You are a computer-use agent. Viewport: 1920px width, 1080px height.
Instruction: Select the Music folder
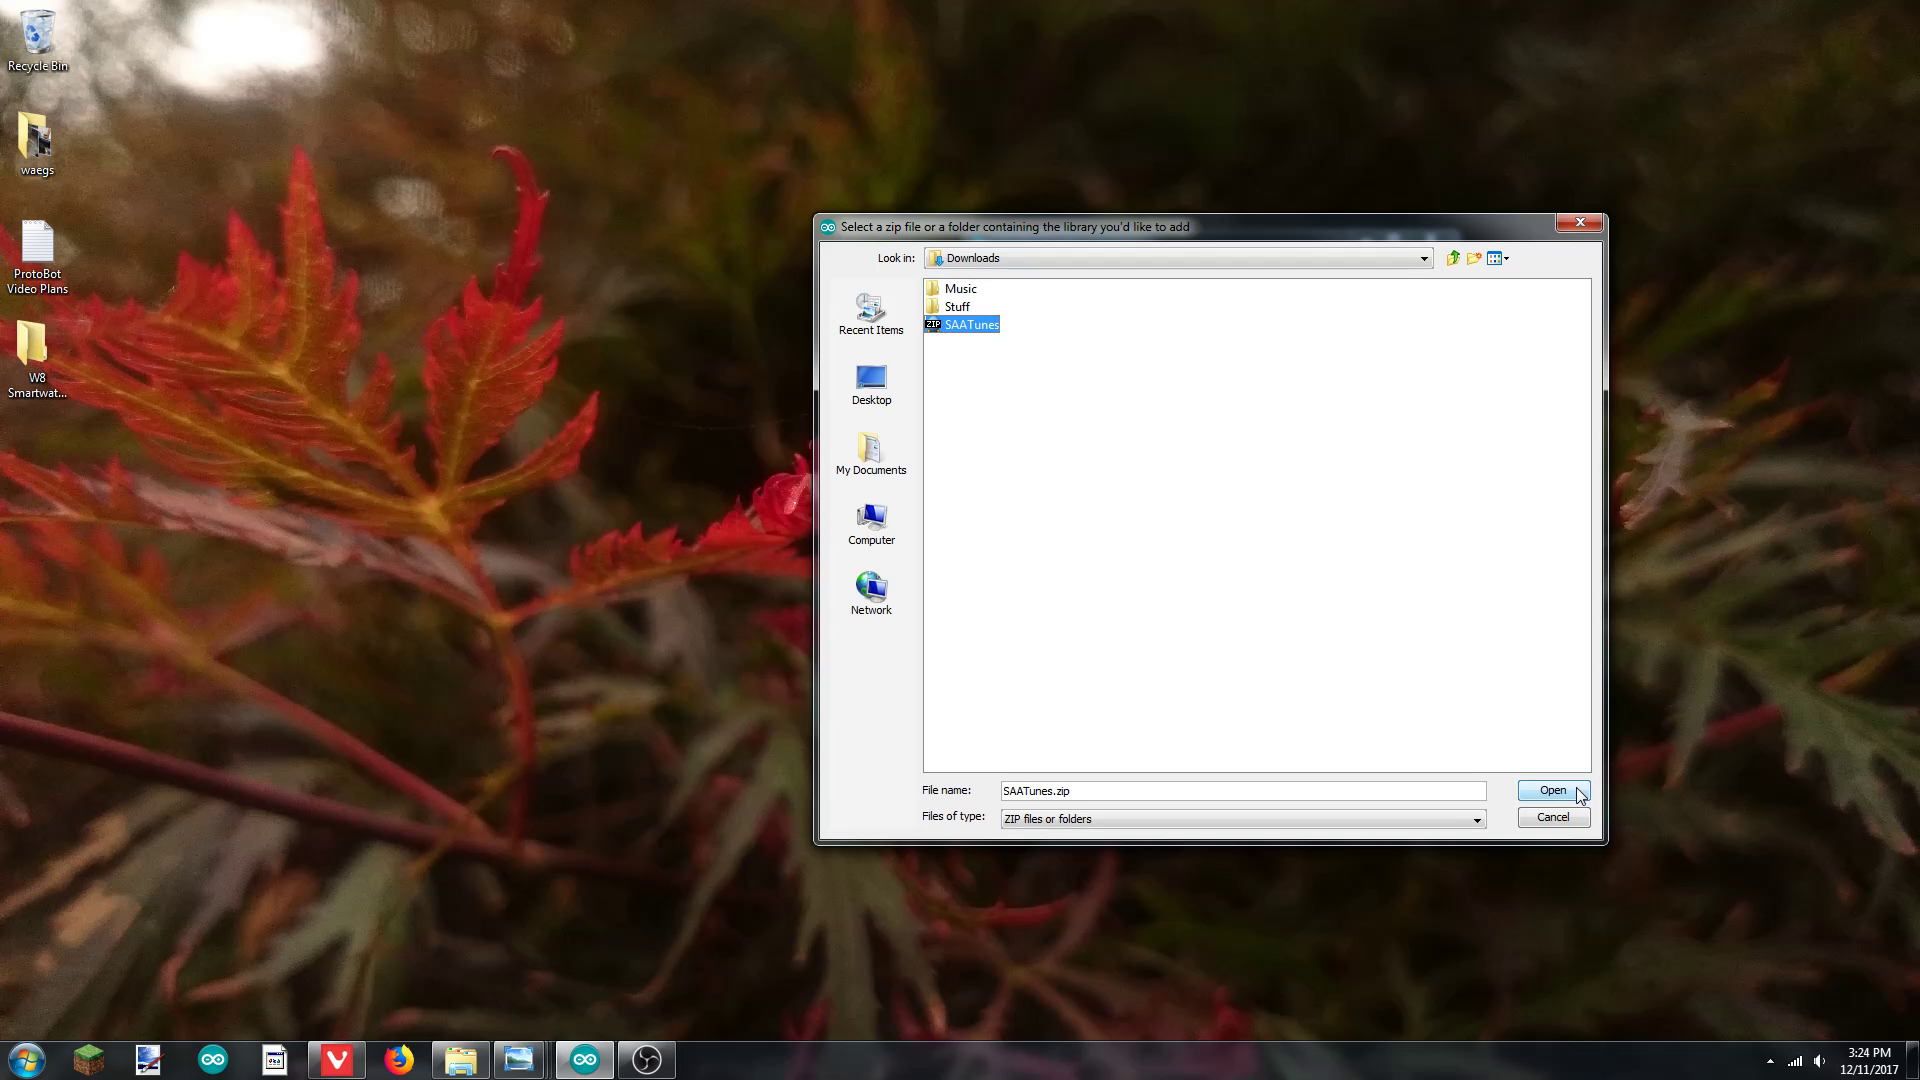960,289
